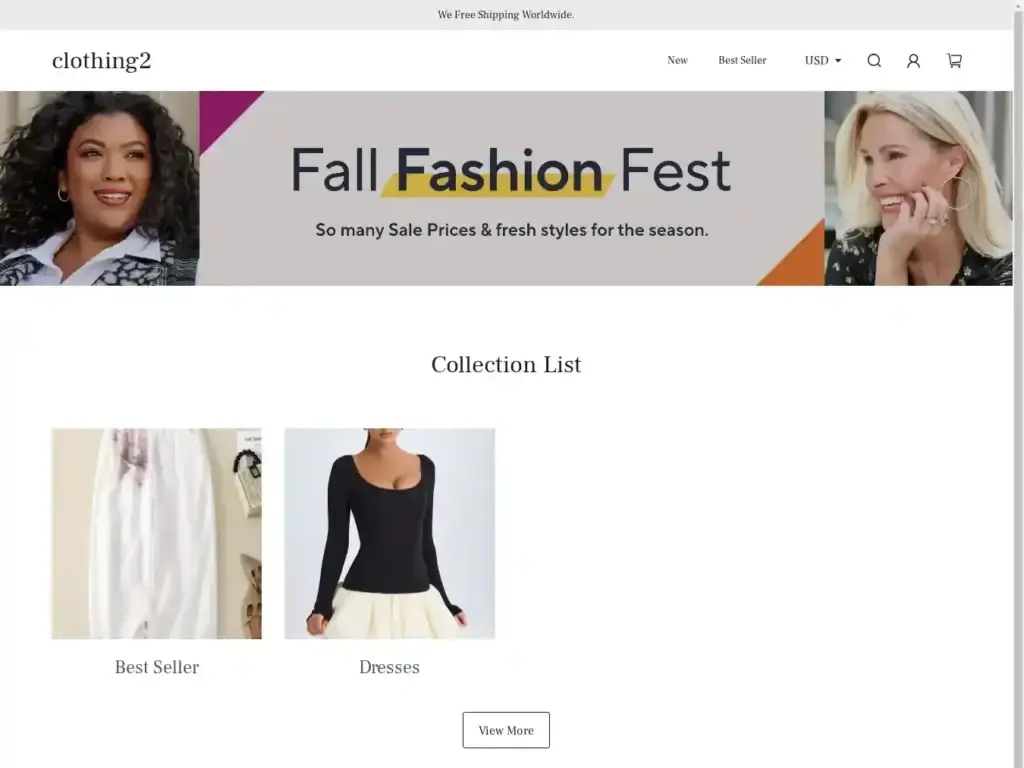Open the Dresses collection thumbnail
Viewport: 1024px width, 768px height.
coord(389,533)
